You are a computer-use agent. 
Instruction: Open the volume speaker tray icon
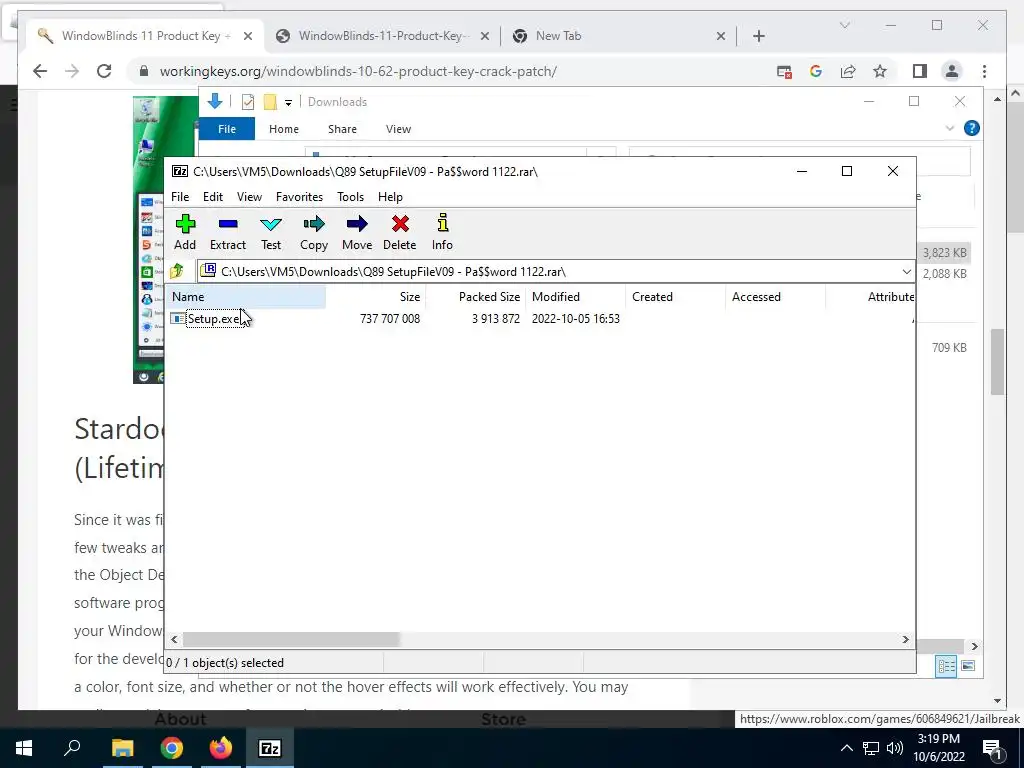pyautogui.click(x=895, y=748)
